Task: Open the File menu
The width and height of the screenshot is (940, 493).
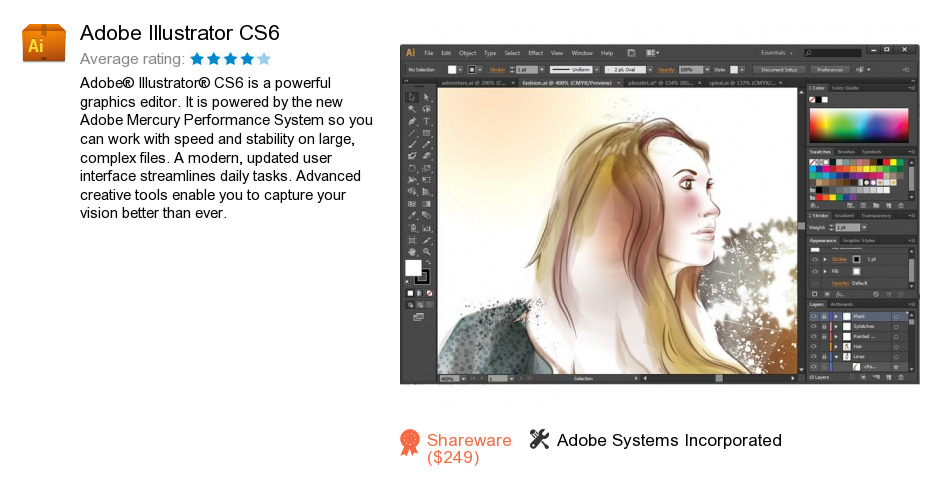Action: [x=429, y=53]
